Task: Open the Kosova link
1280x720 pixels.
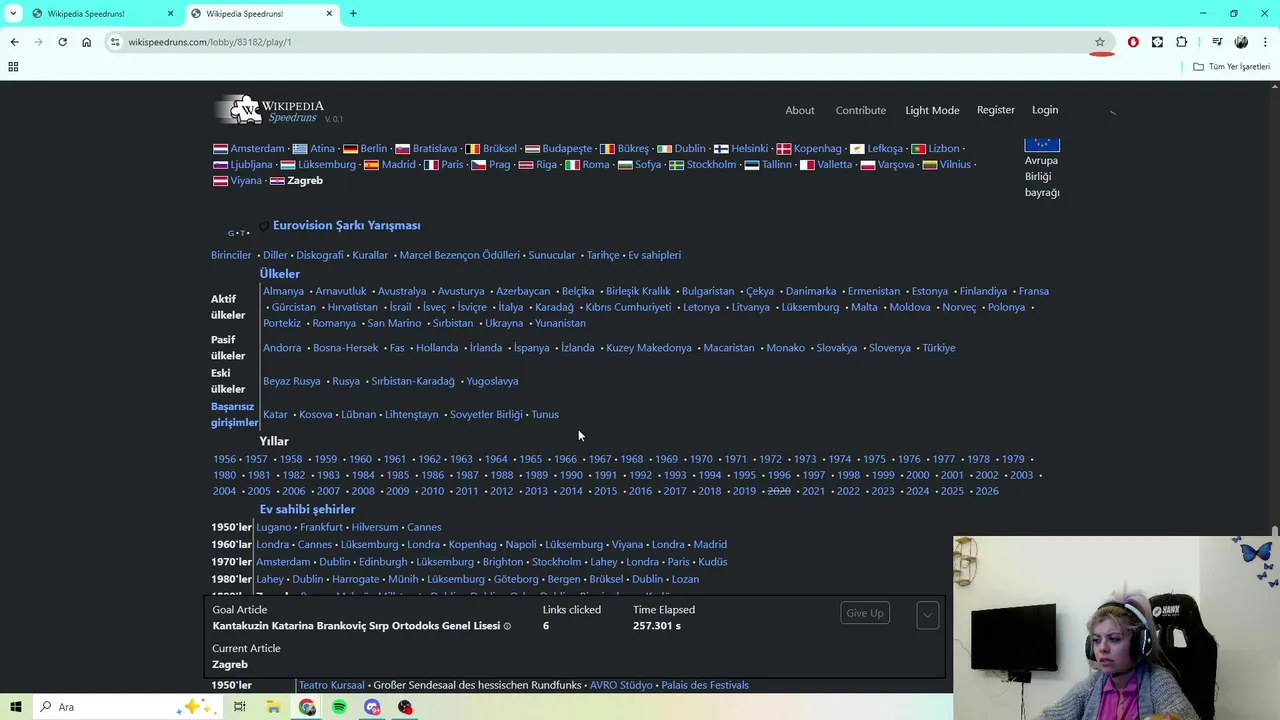Action: pyautogui.click(x=316, y=415)
